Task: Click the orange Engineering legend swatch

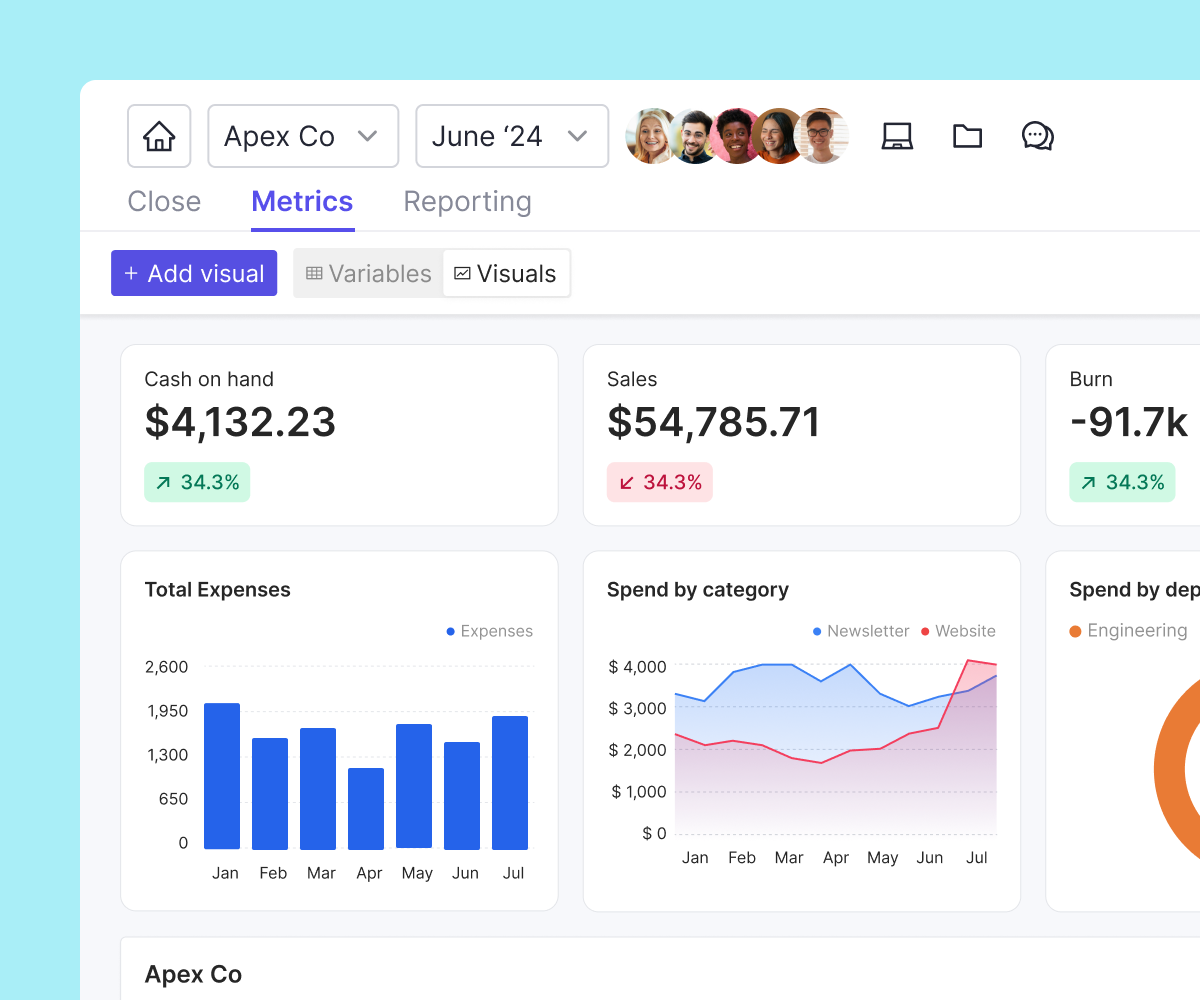Action: [1077, 630]
